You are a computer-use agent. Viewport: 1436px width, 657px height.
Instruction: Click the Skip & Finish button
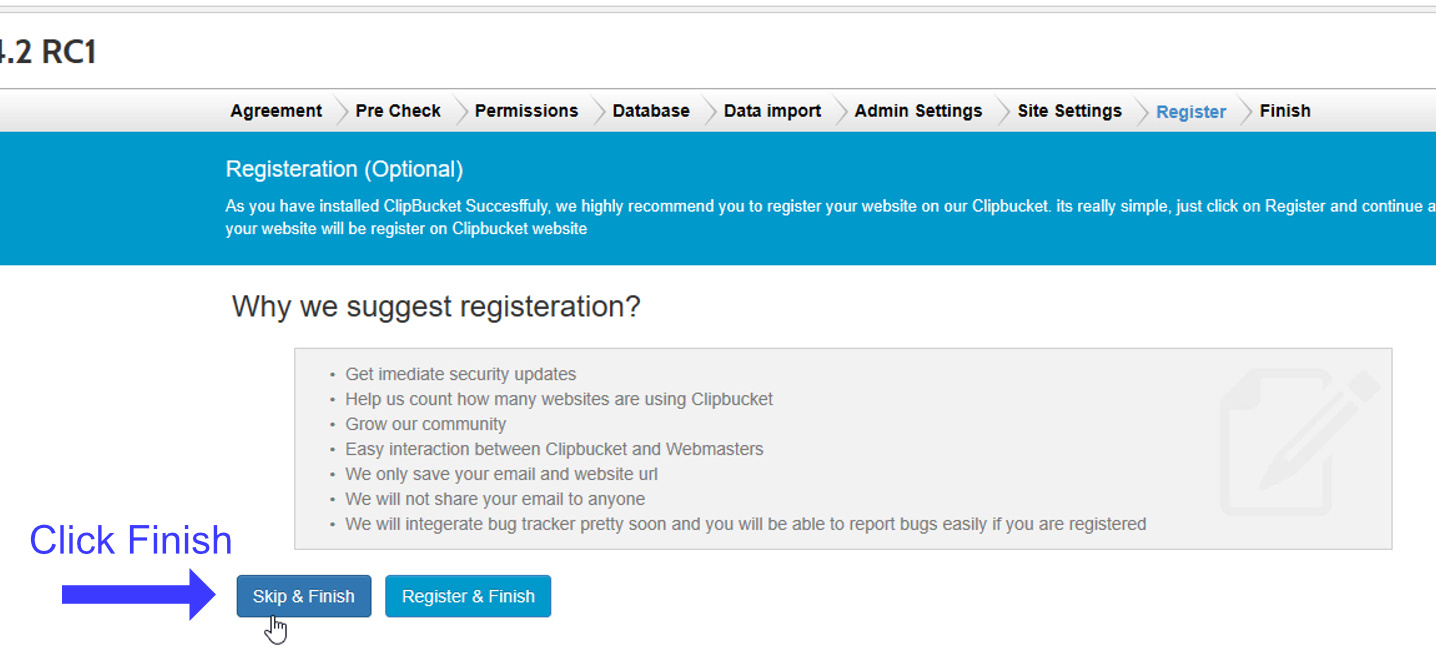304,596
